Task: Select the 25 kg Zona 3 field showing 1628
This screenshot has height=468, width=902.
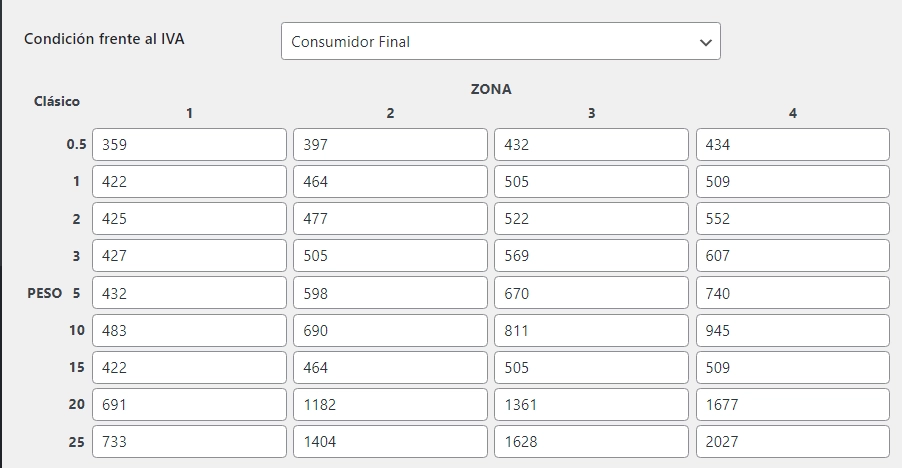Action: click(591, 441)
